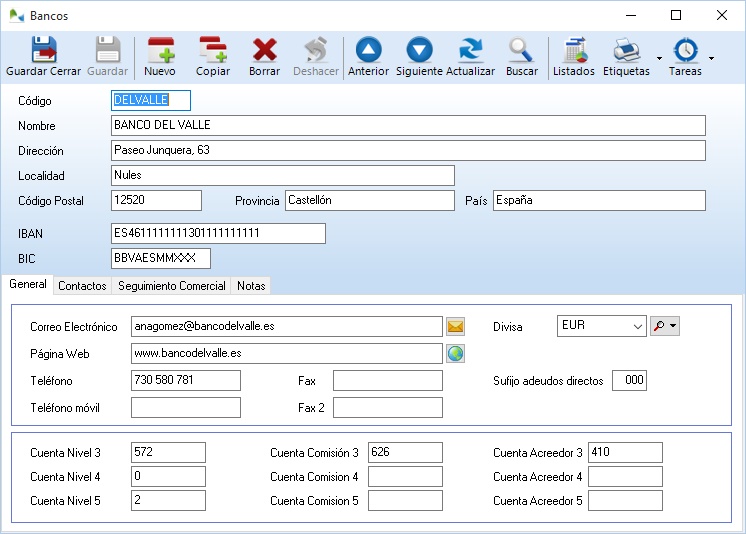Expand the Etiquetas dropdown arrow
Viewport: 746px width, 534px height.
[659, 59]
